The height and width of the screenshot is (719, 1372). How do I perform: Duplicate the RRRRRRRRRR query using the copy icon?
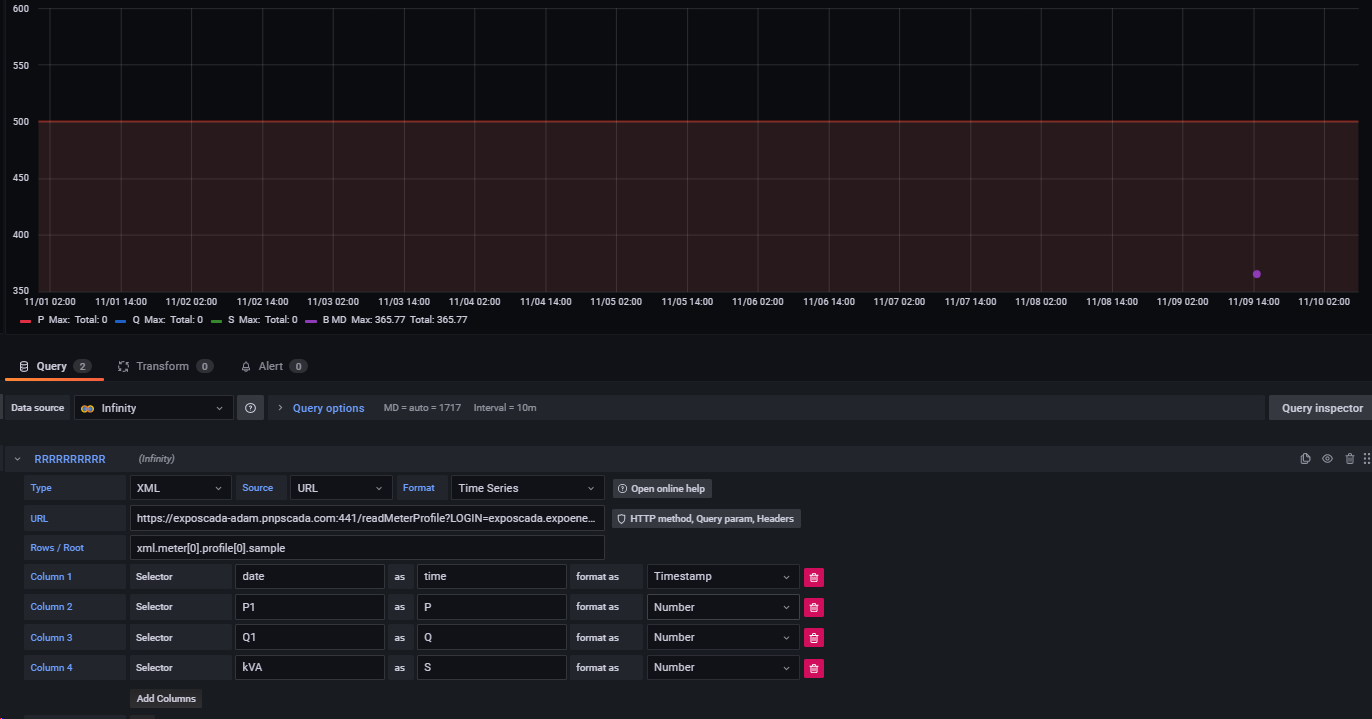[x=1305, y=458]
